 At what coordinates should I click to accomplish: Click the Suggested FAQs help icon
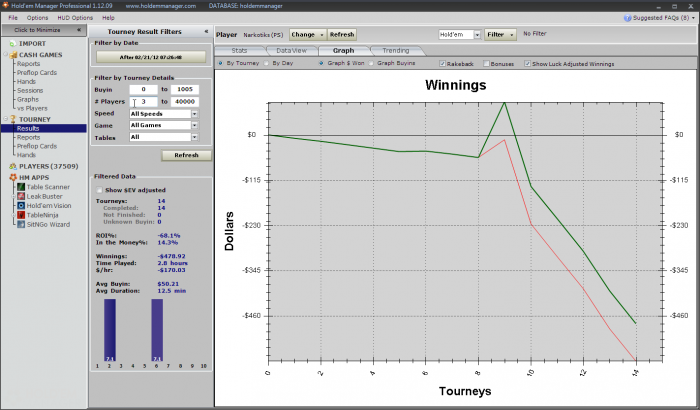tap(627, 18)
